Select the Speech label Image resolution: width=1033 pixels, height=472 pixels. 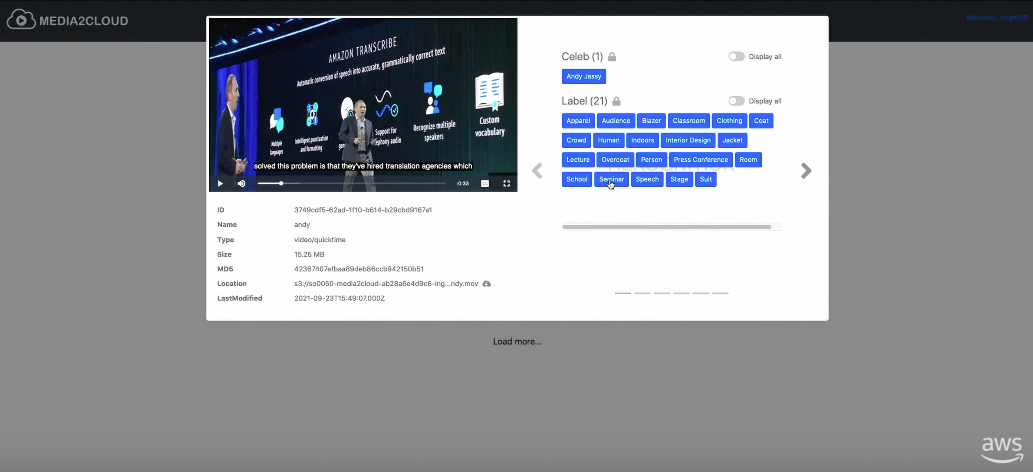tap(647, 179)
